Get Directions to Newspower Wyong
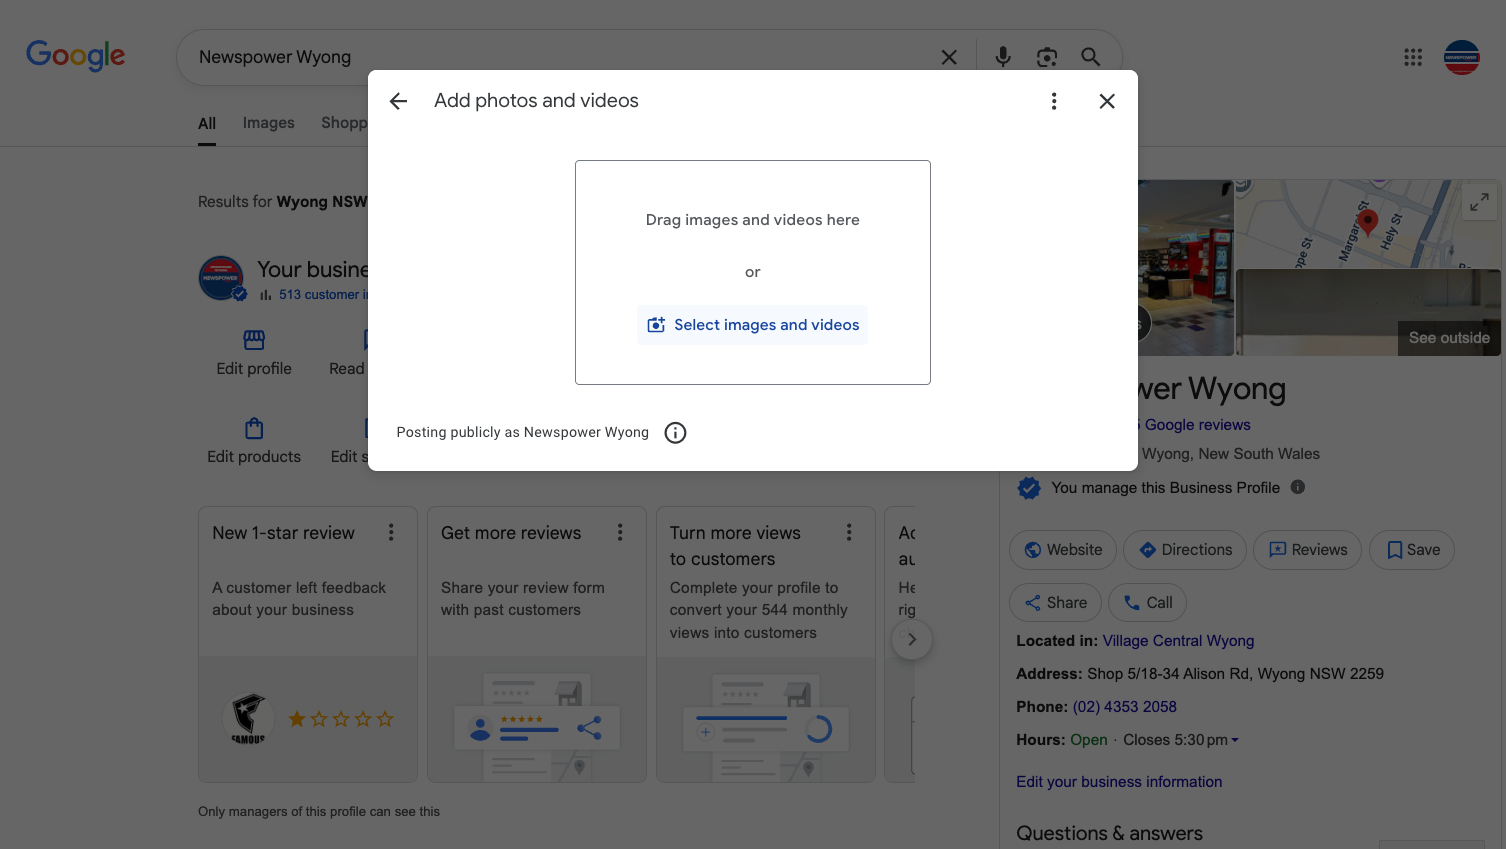The image size is (1506, 849). point(1185,550)
